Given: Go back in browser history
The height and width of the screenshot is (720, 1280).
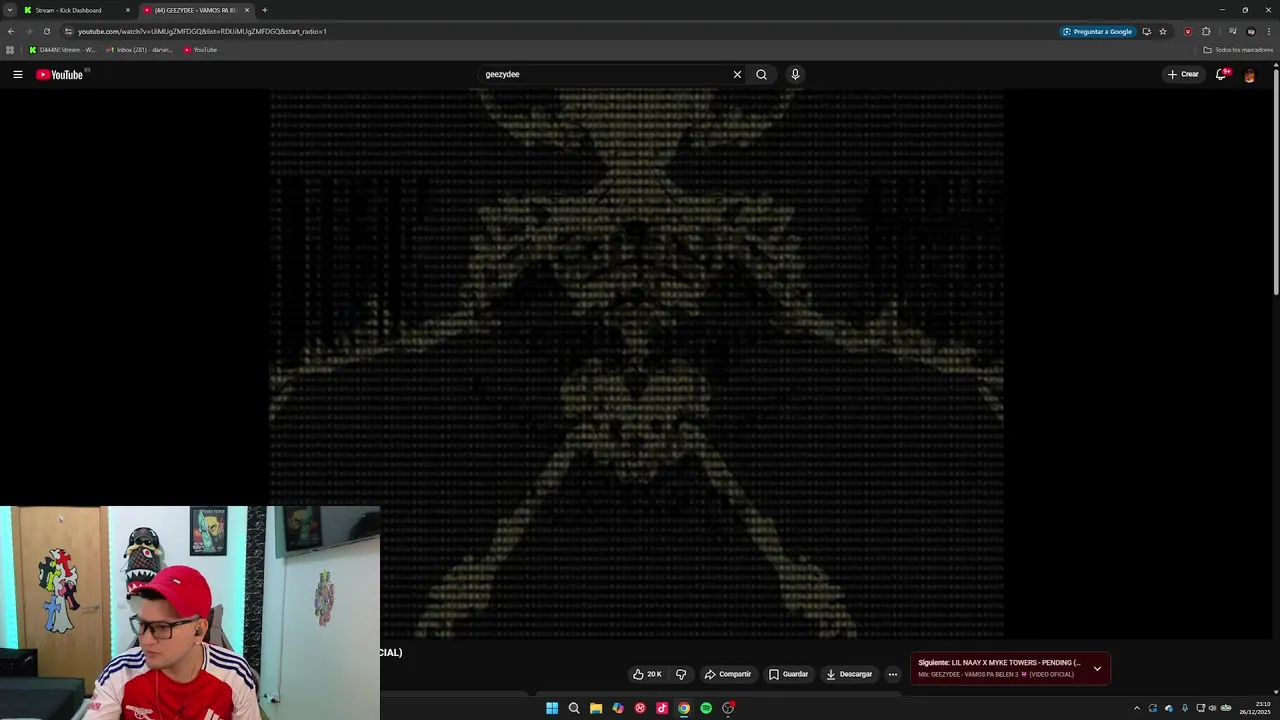Looking at the screenshot, I should 10,31.
